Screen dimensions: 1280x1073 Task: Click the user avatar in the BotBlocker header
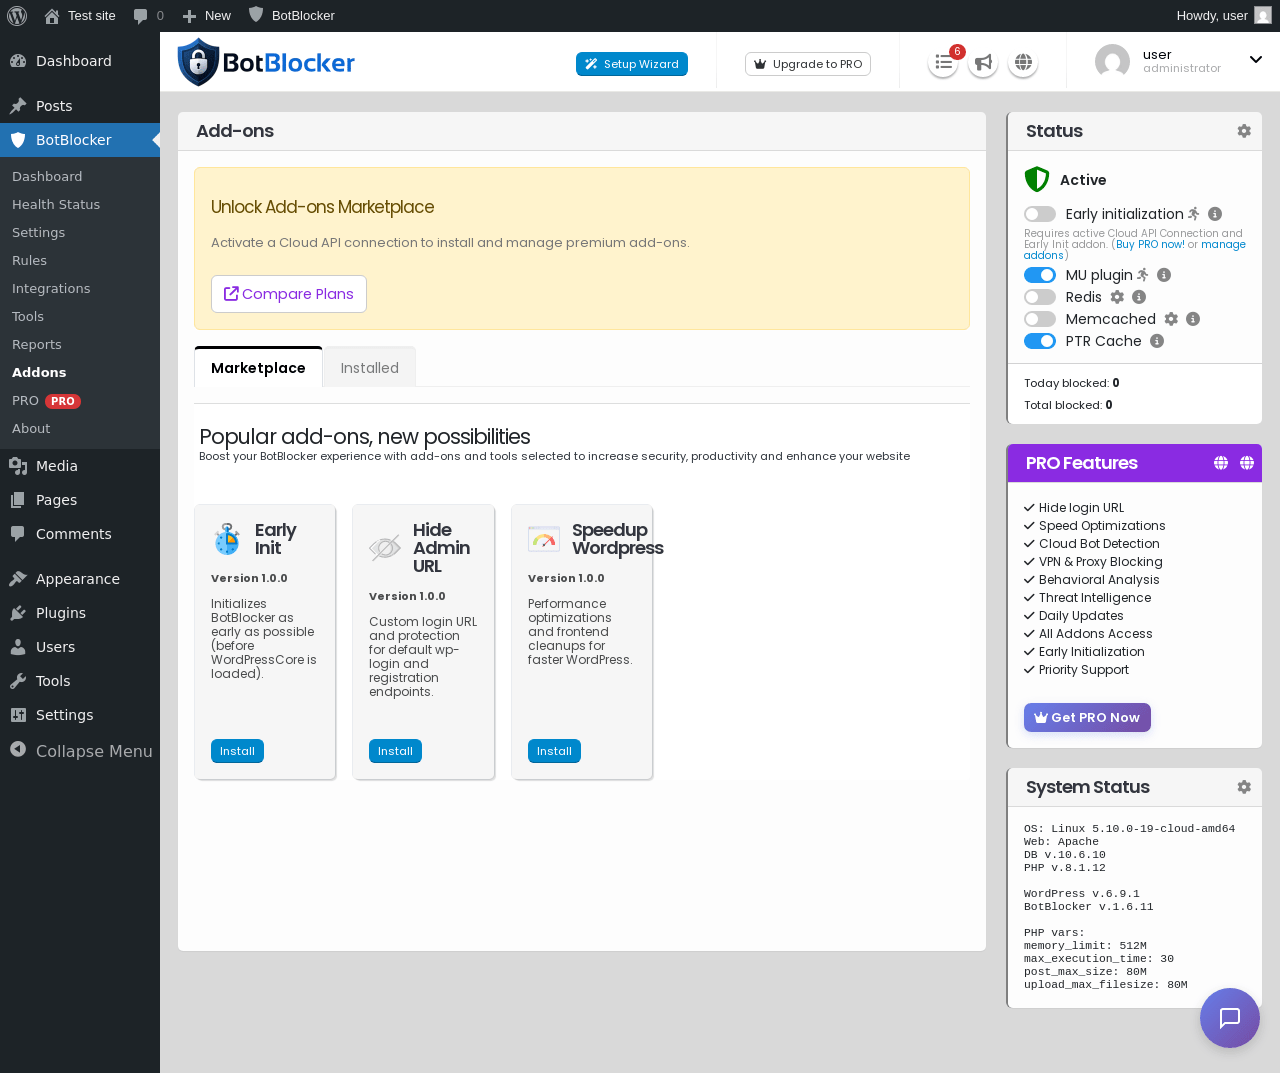coord(1112,62)
